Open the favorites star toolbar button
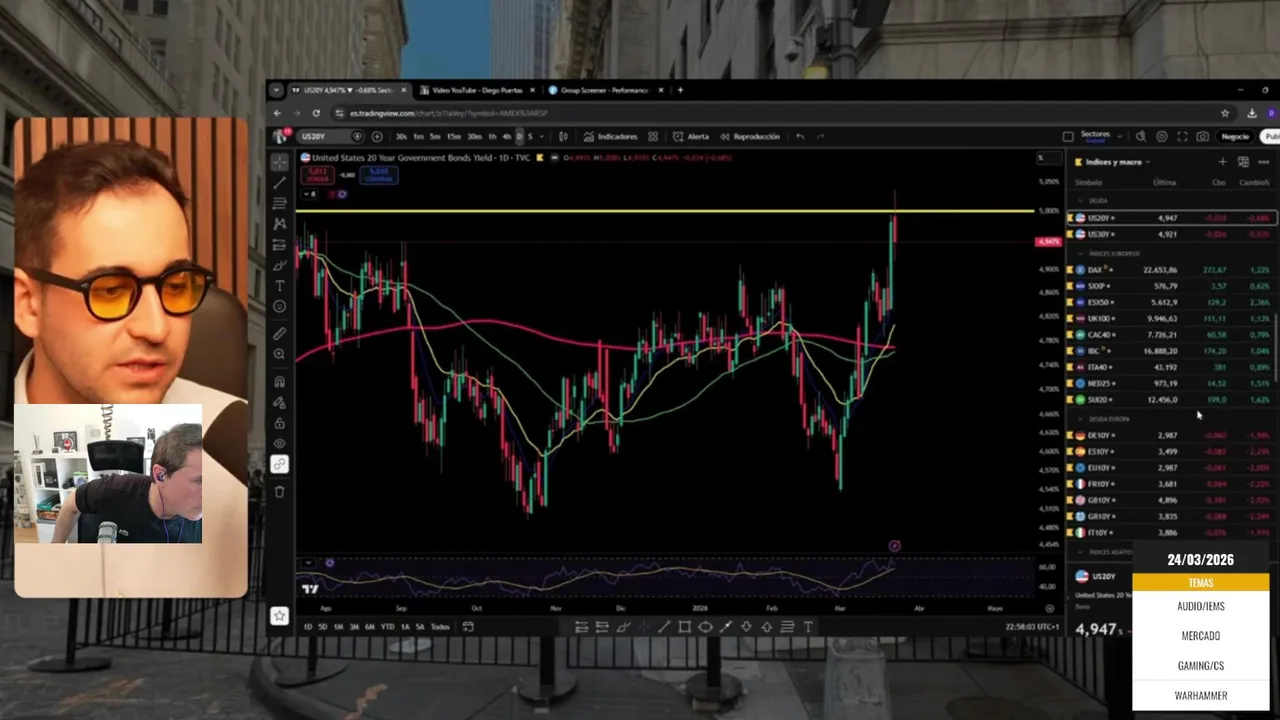The width and height of the screenshot is (1280, 720). 279,616
